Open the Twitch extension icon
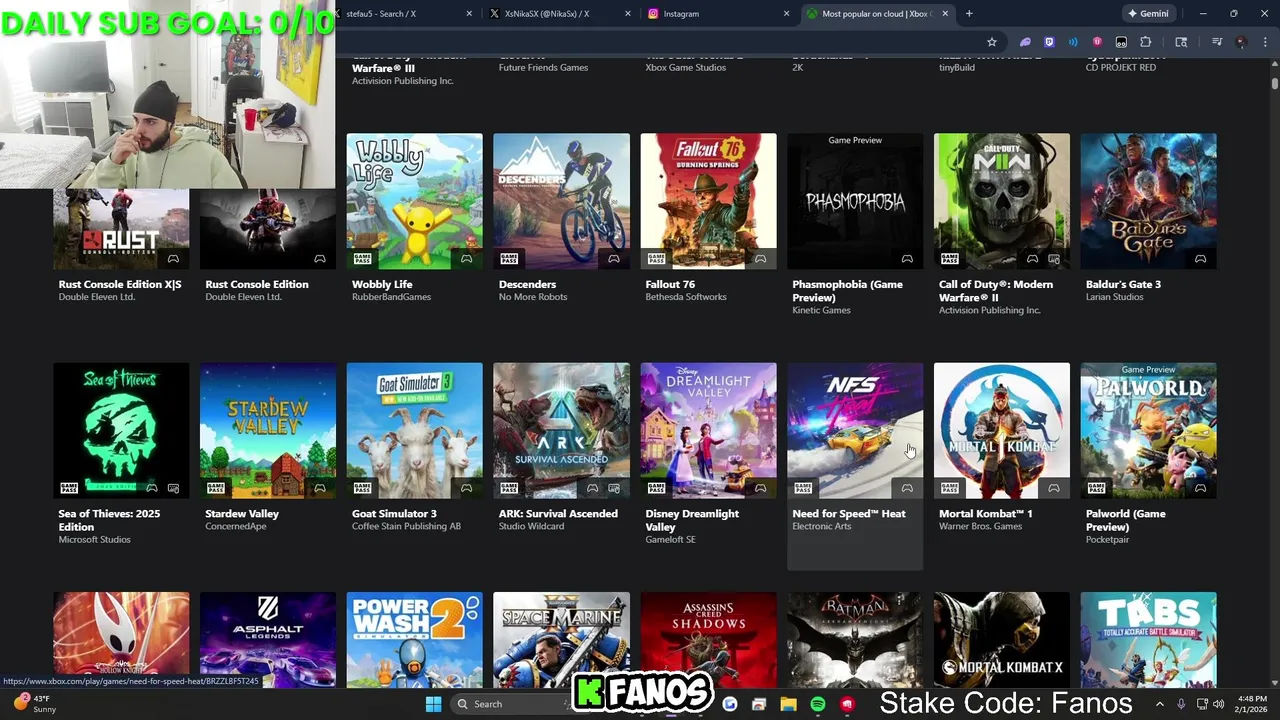The height and width of the screenshot is (720, 1280). pyautogui.click(x=1049, y=42)
